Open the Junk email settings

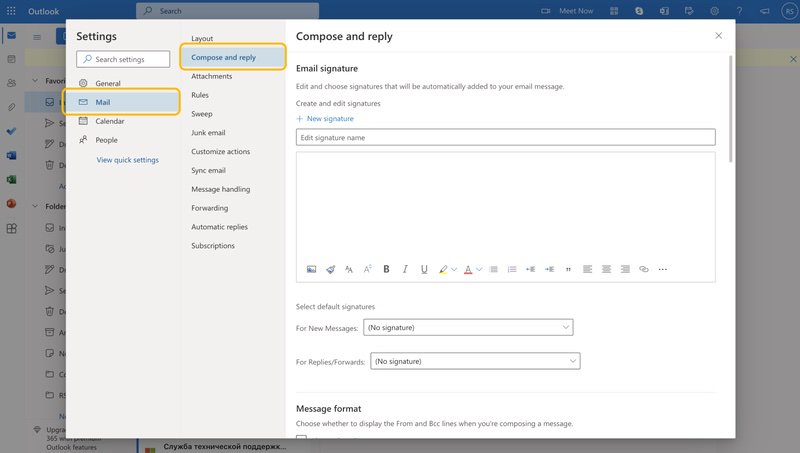point(208,133)
